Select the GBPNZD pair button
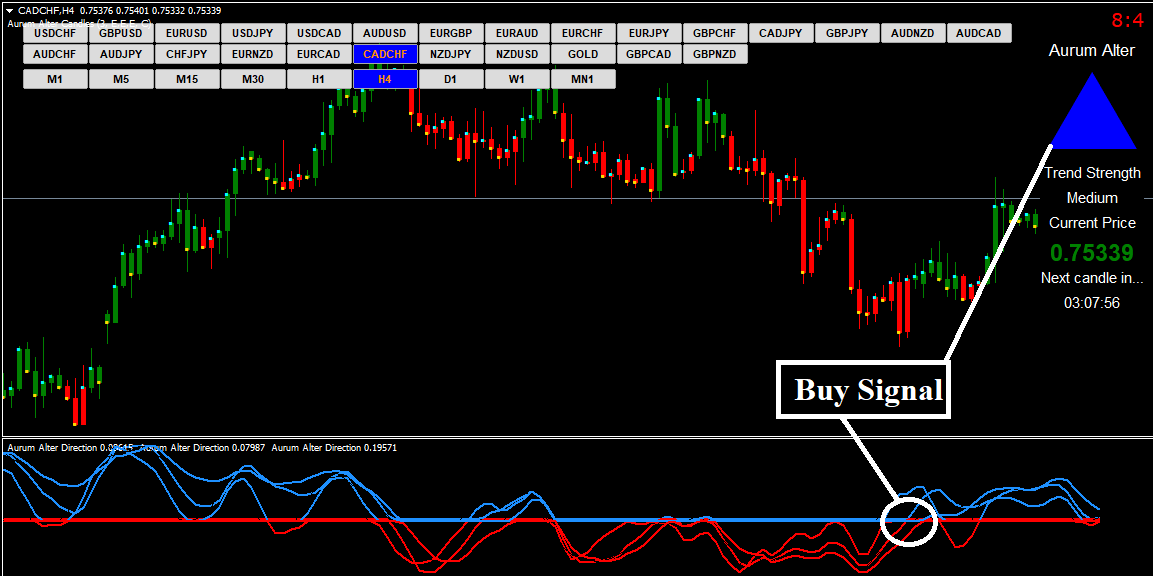Screen dimensions: 1153x576 coord(715,54)
